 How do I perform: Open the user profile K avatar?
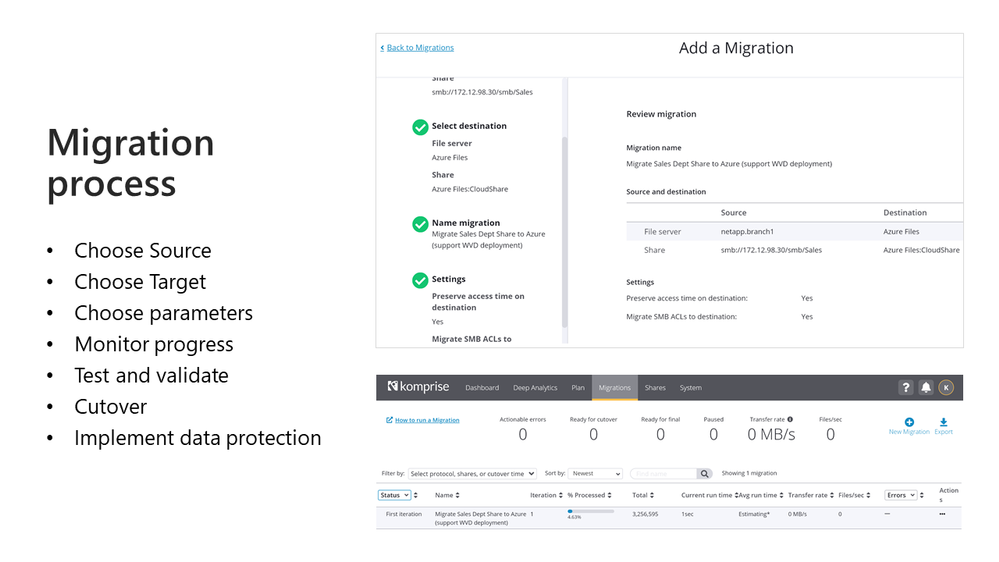945,387
